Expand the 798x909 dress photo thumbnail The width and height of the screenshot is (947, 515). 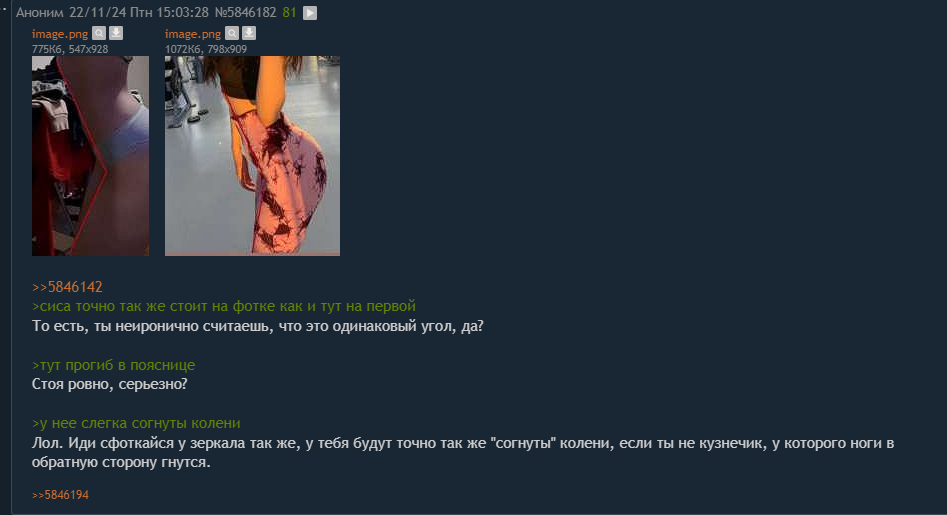tap(252, 156)
